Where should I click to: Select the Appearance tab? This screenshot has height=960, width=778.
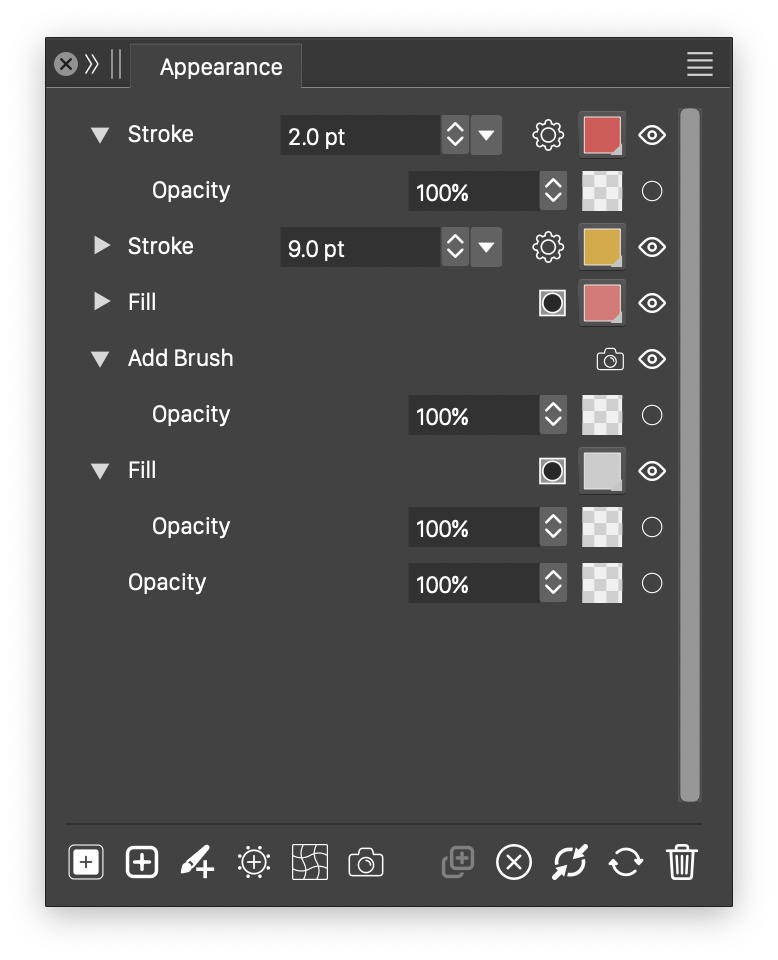pyautogui.click(x=221, y=67)
